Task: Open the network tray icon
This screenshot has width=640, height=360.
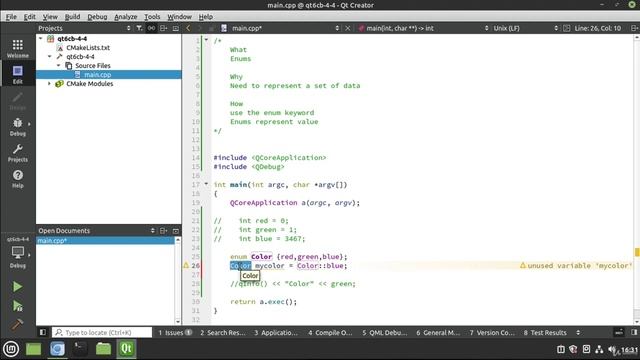Action: click(599, 349)
